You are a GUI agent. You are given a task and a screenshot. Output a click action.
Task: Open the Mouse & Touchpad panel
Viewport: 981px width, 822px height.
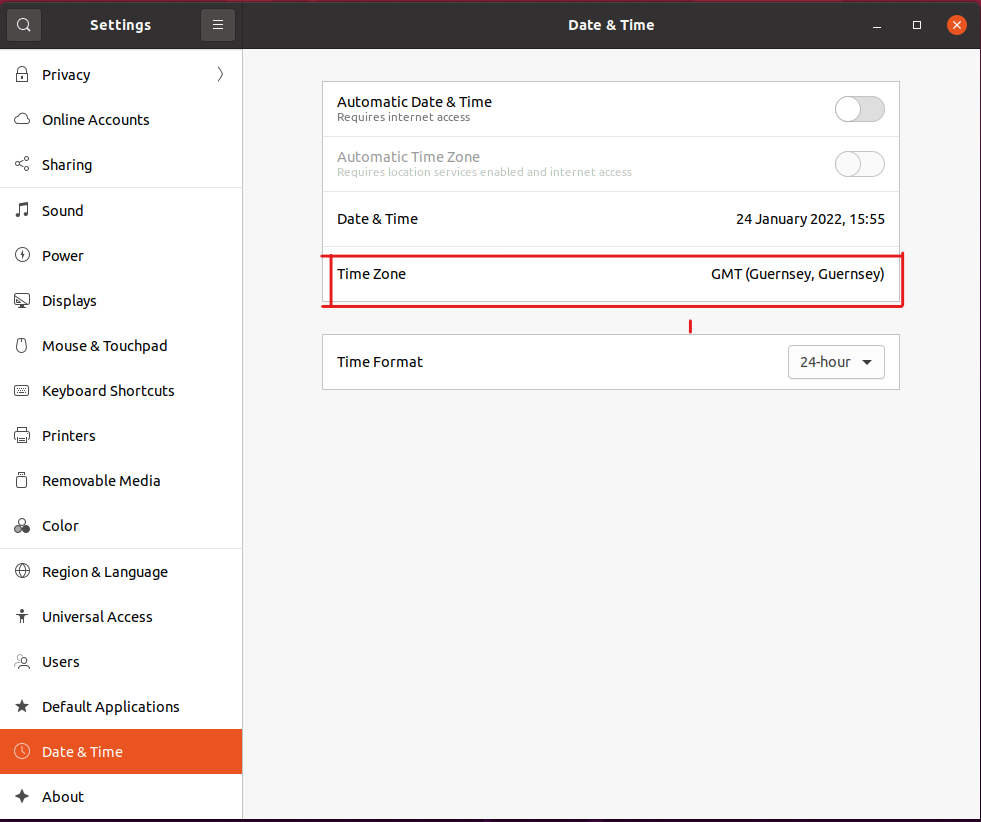[x=104, y=346]
